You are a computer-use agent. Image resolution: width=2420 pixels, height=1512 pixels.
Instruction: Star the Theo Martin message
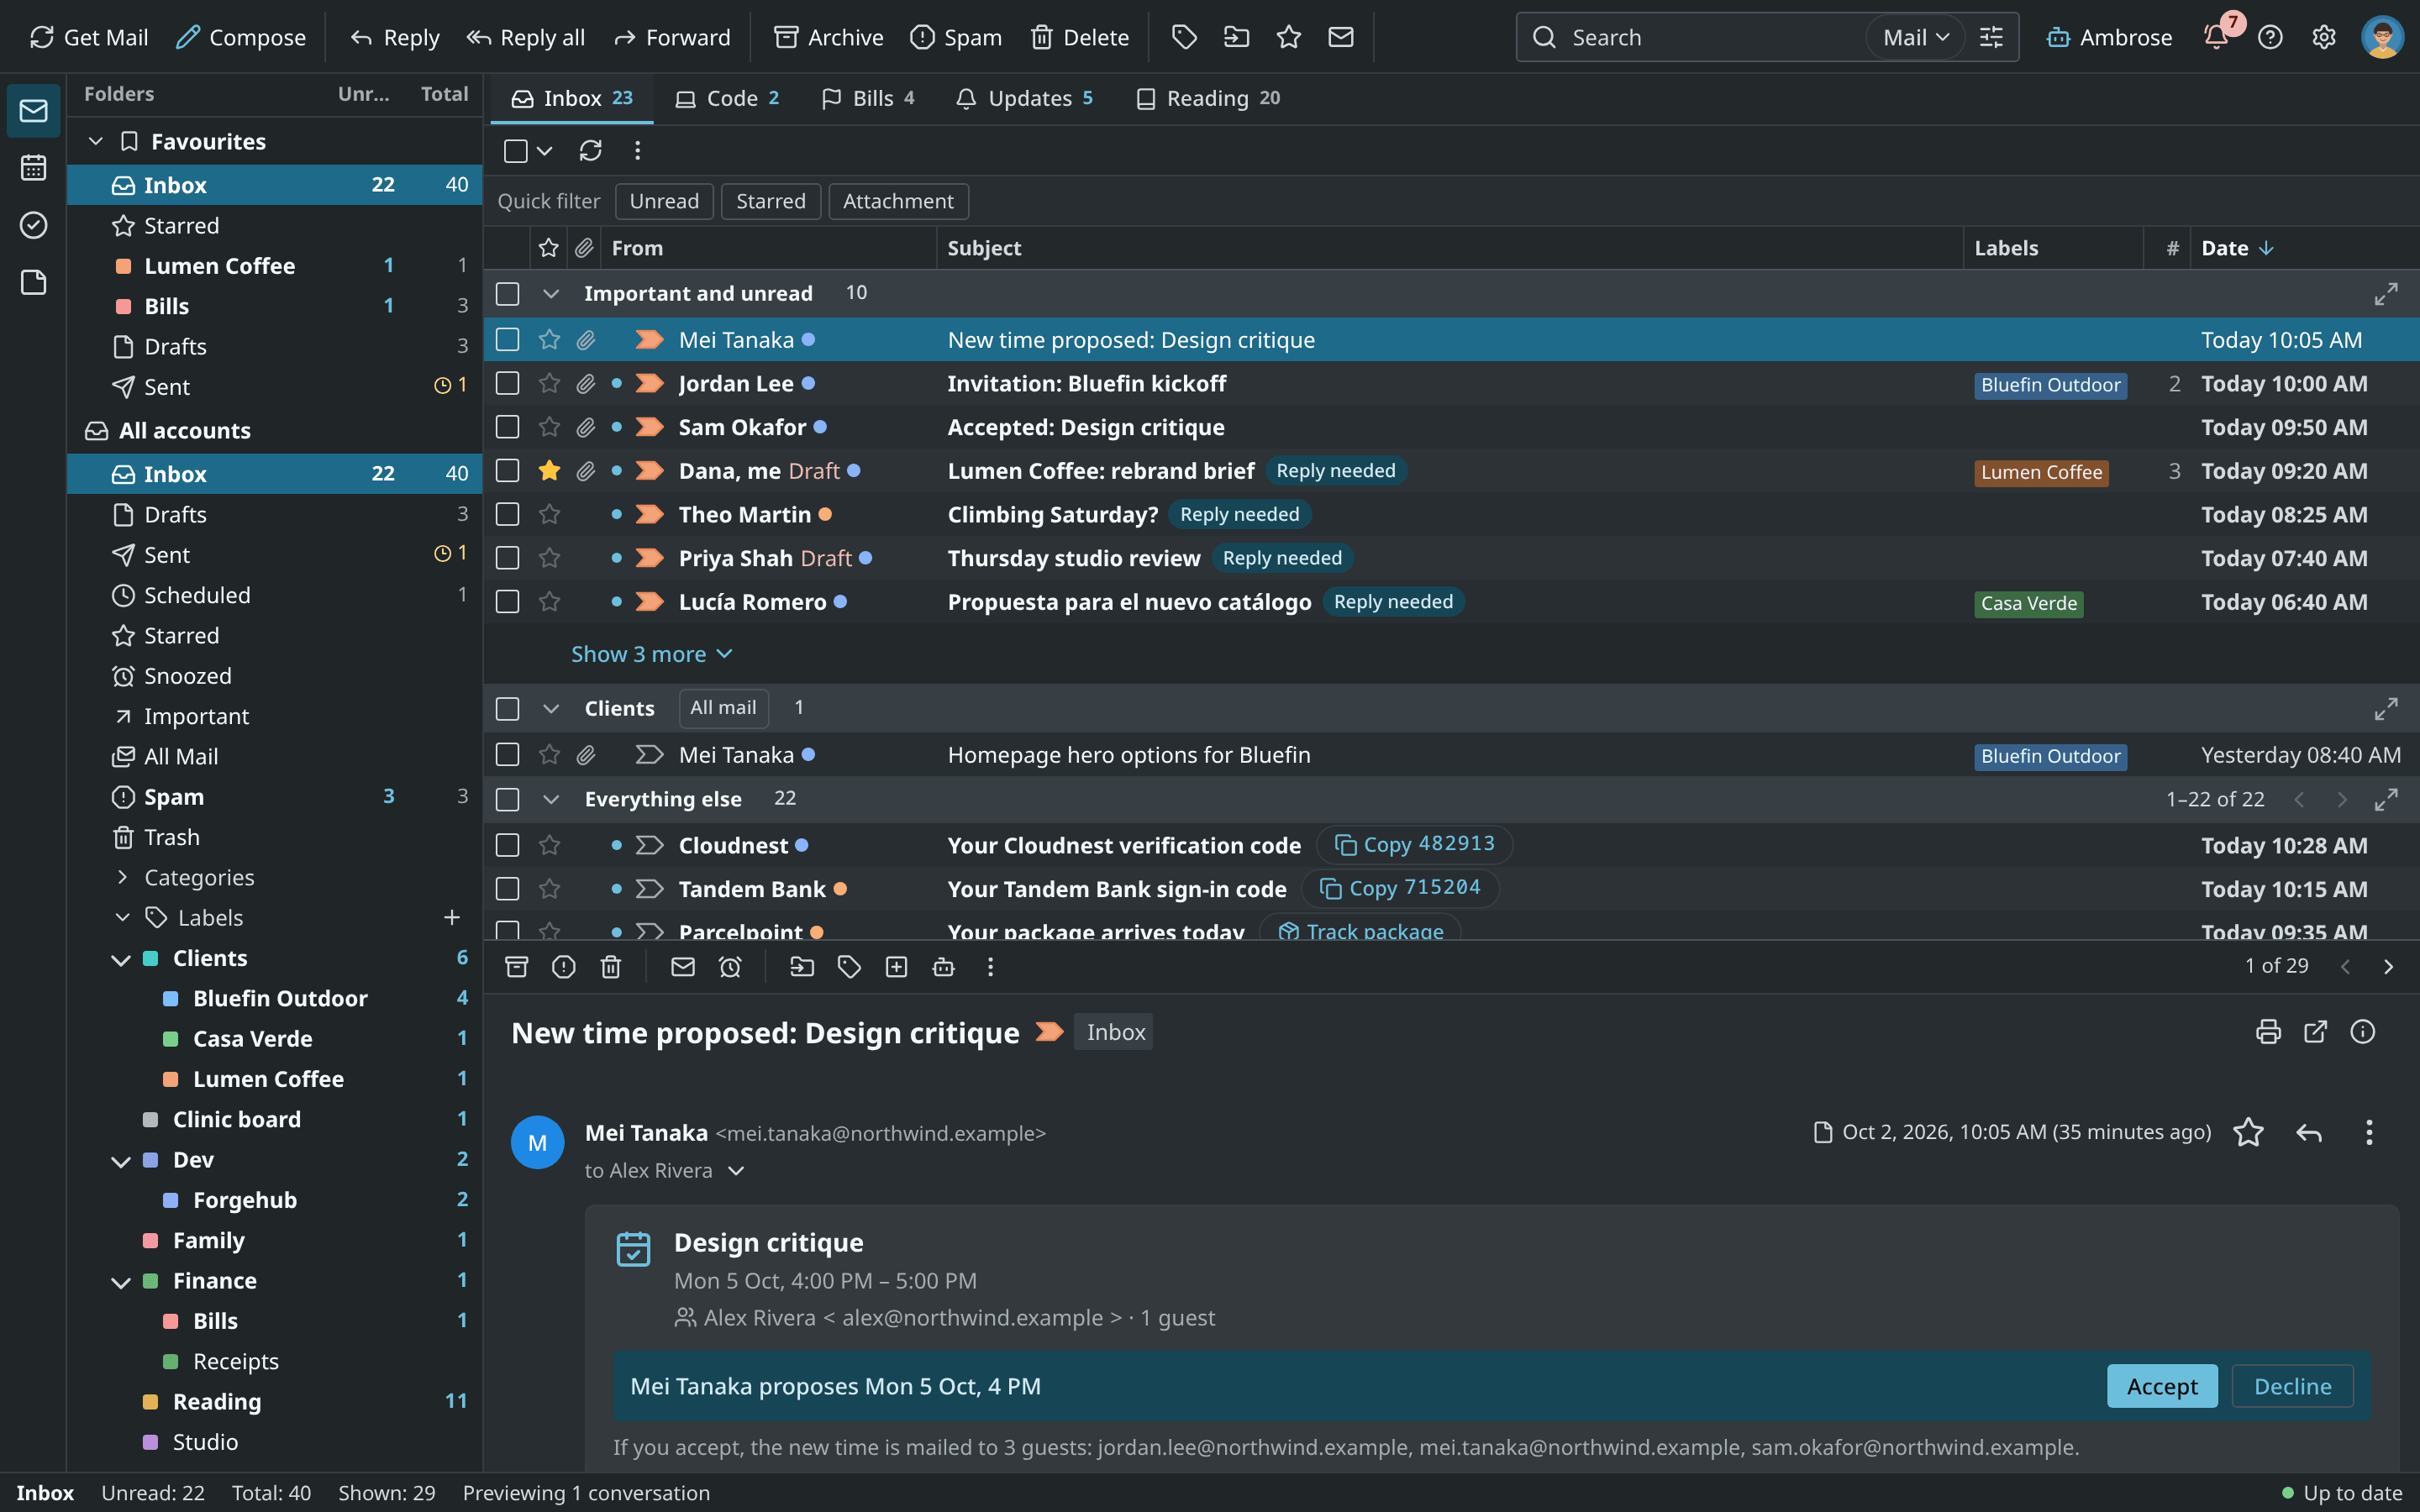click(549, 514)
